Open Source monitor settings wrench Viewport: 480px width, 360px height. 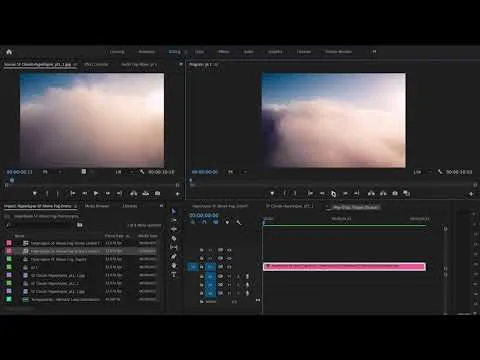pyautogui.click(x=142, y=172)
